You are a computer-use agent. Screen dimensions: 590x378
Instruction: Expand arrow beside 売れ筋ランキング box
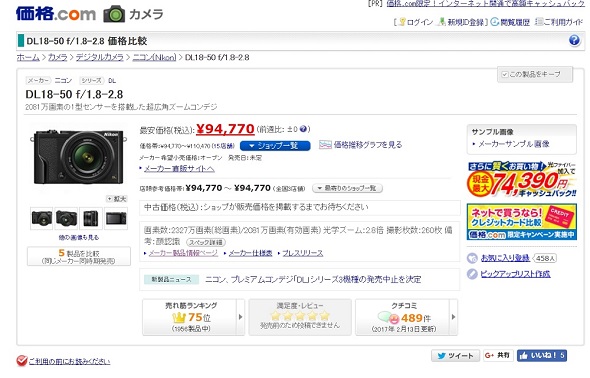pos(240,317)
